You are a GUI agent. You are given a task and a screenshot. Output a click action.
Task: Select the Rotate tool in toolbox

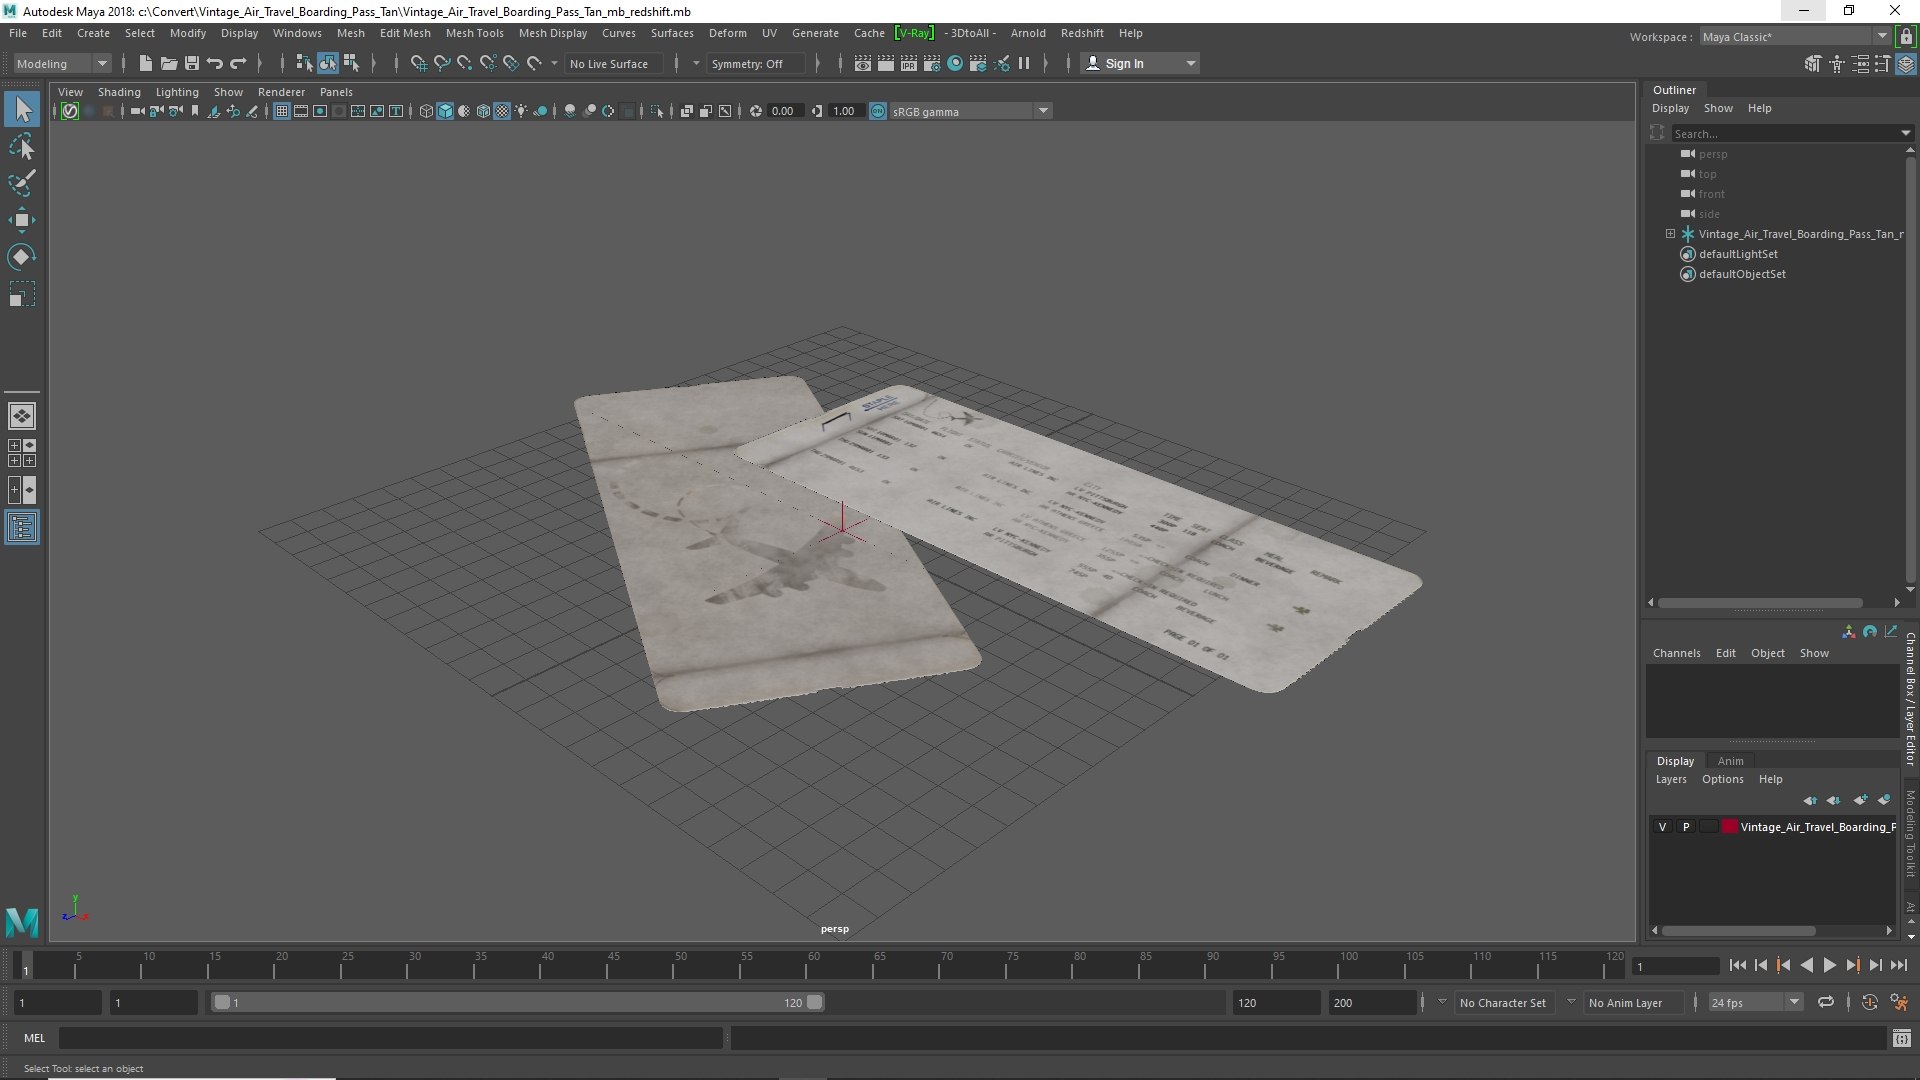coord(22,257)
